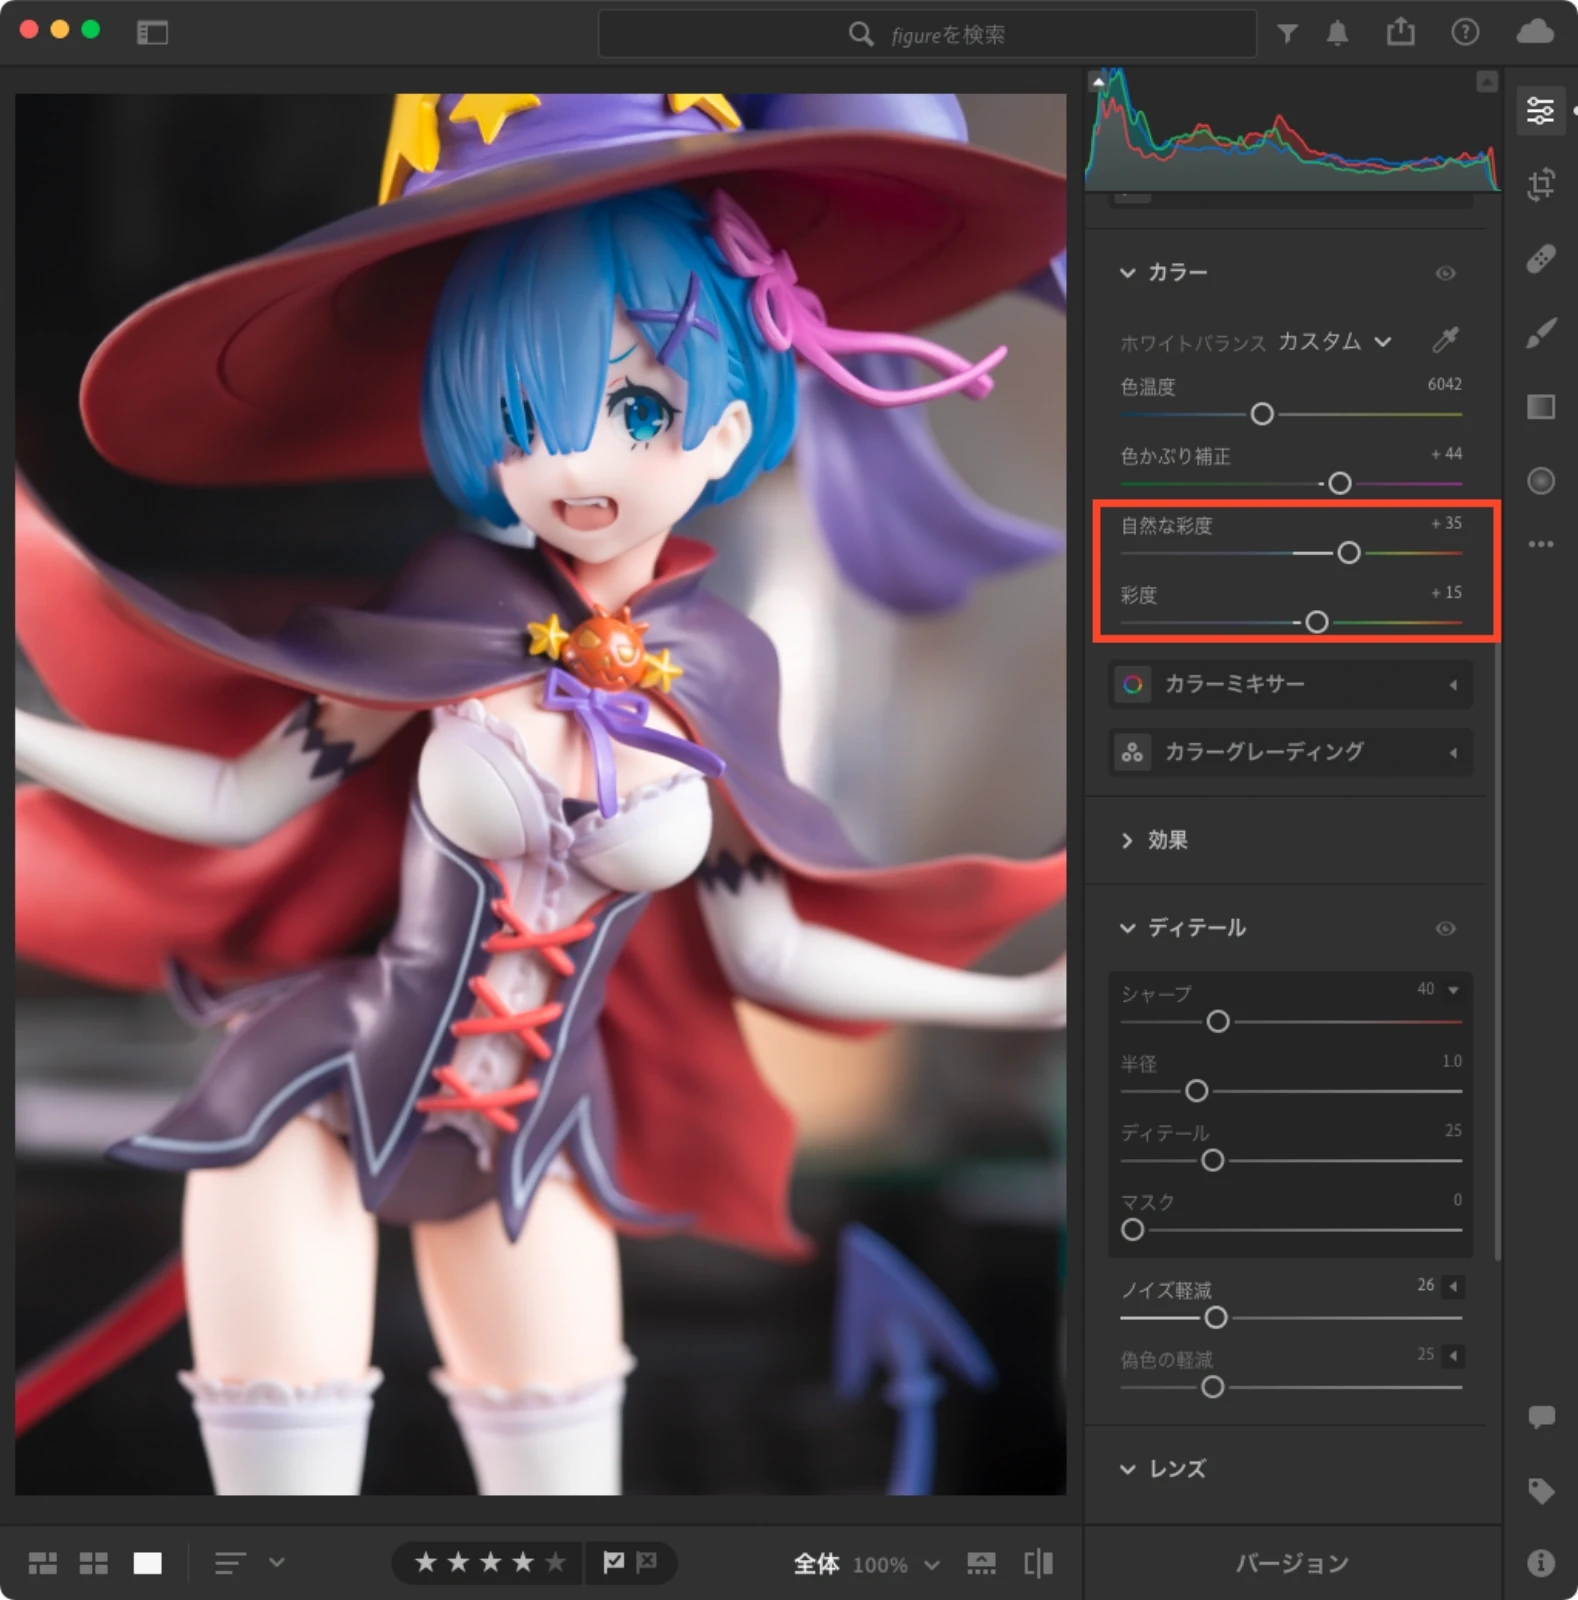Select the Linear gradient tool
The image size is (1578, 1600).
(x=1541, y=407)
